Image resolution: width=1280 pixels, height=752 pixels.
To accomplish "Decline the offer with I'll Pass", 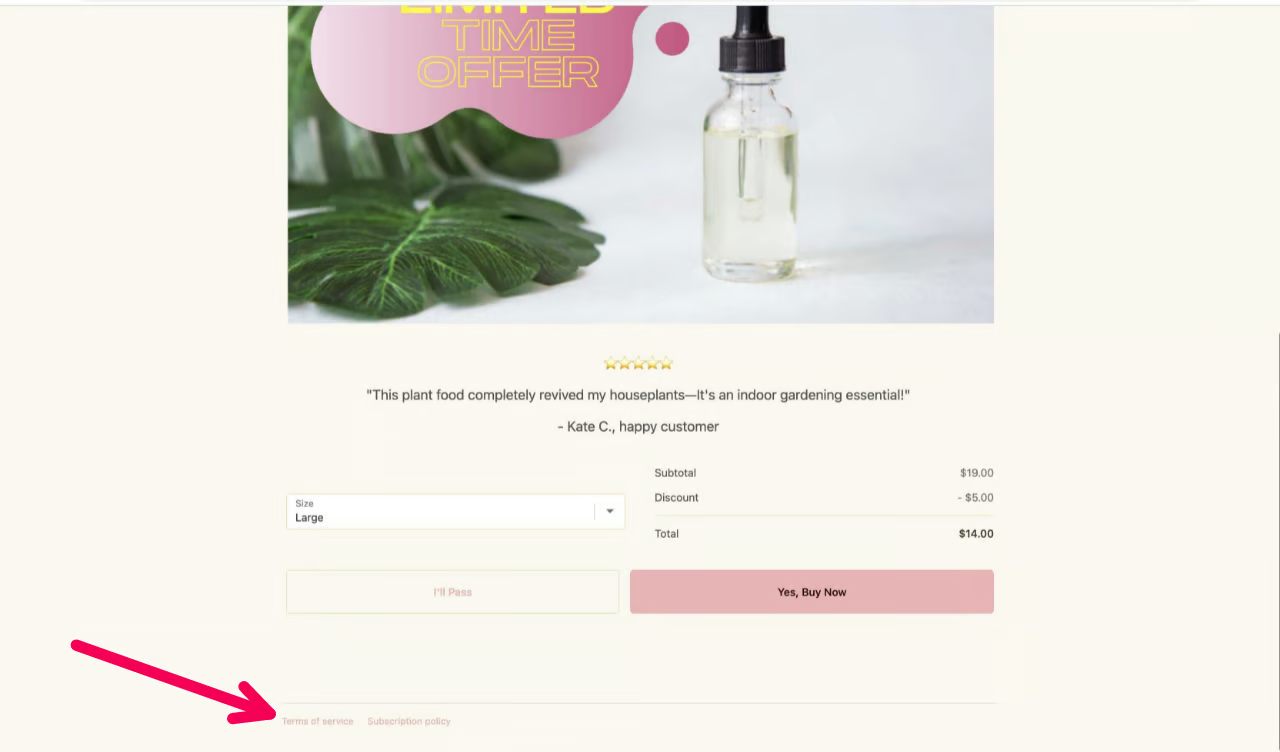I will tap(452, 592).
